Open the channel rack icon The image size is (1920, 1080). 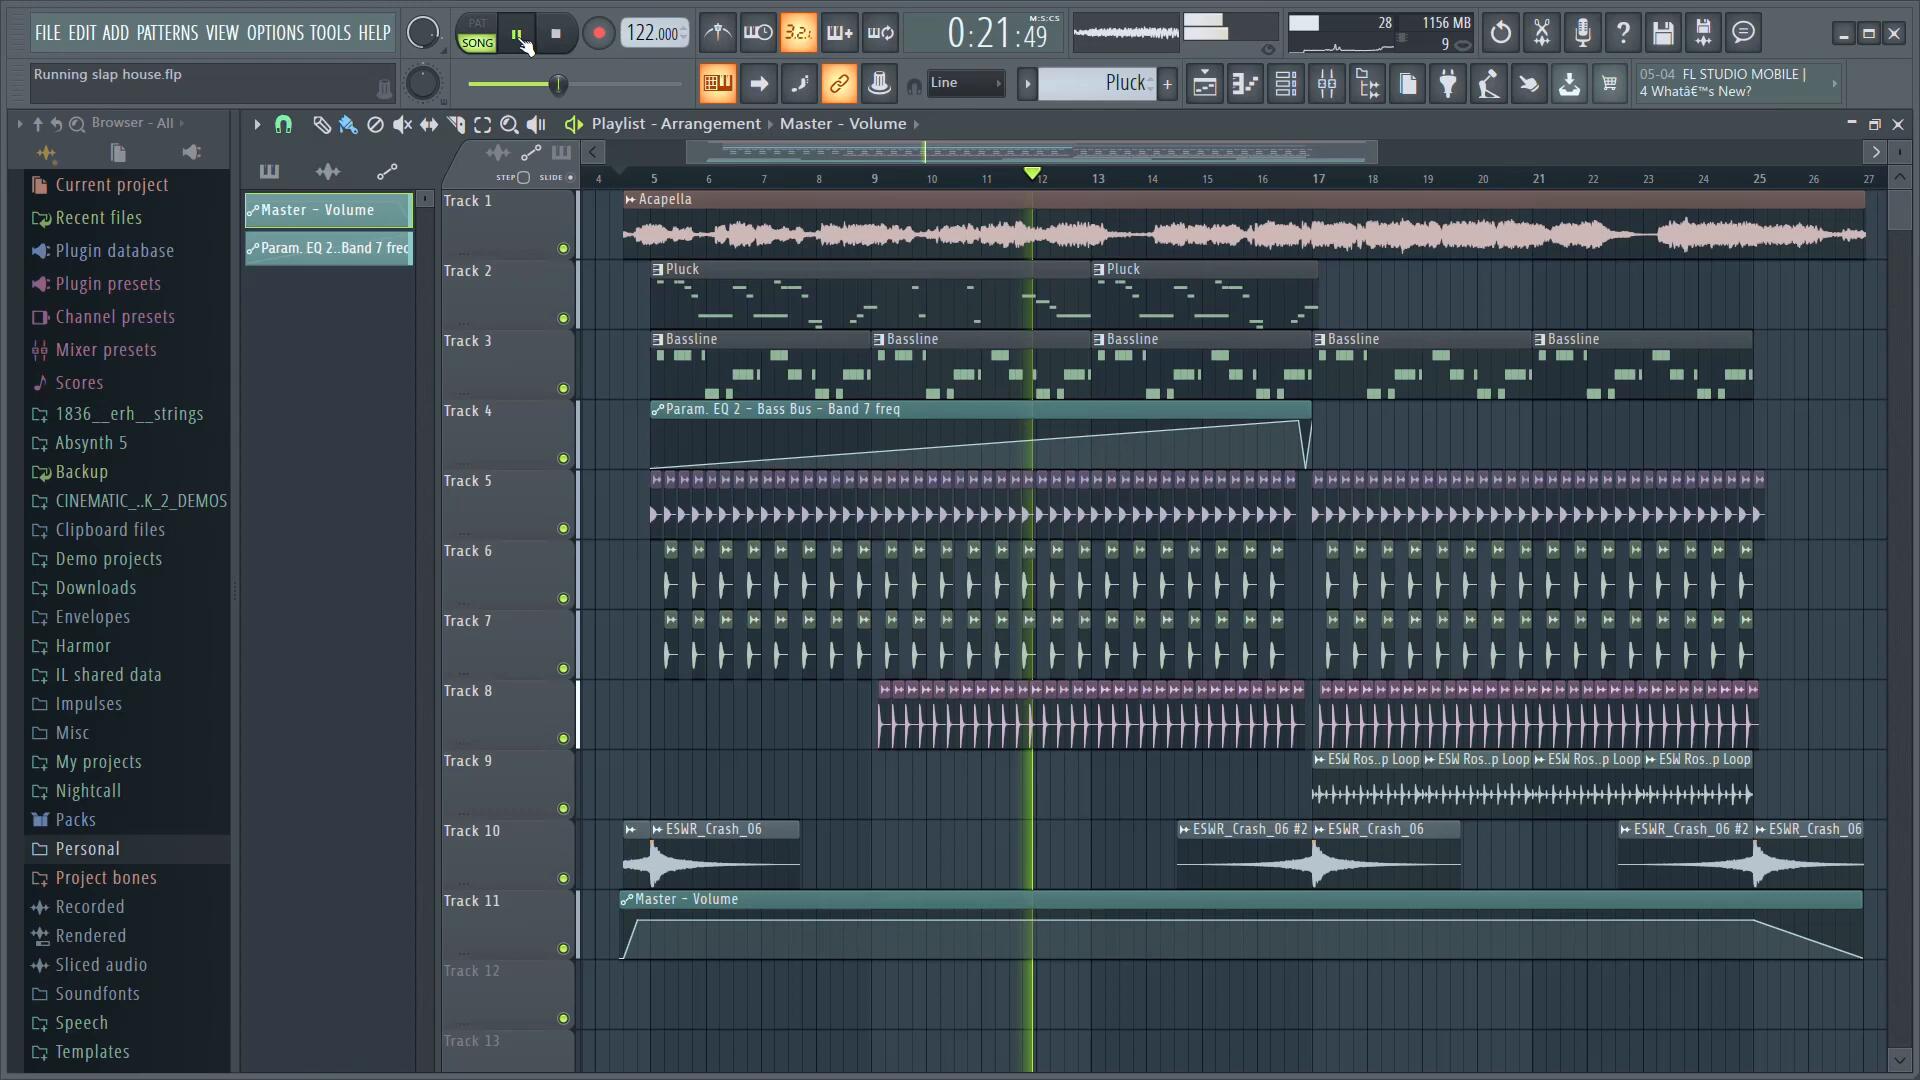tap(1286, 84)
